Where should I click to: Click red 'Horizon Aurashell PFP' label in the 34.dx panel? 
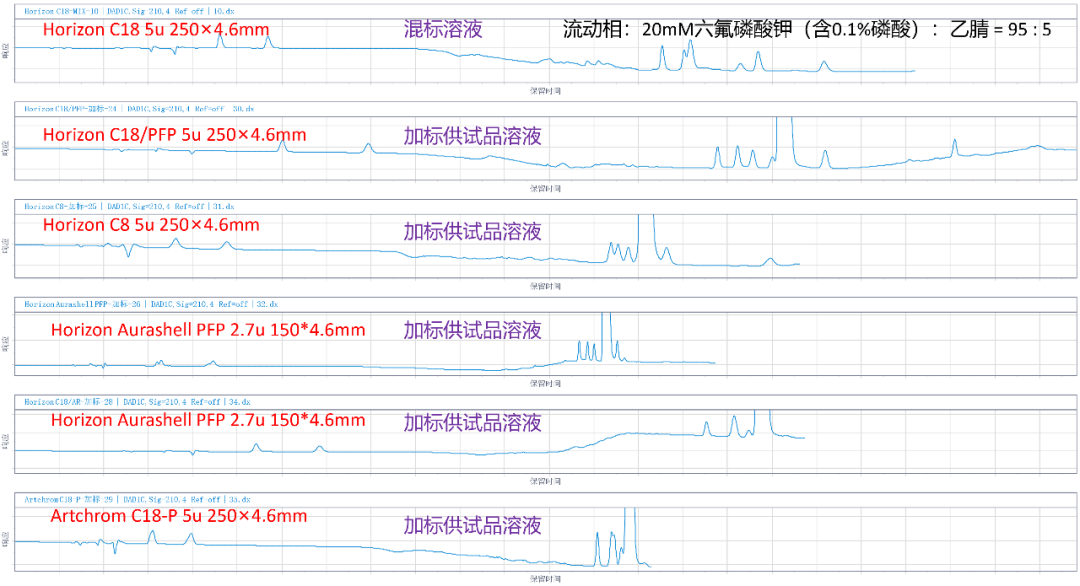(x=208, y=421)
